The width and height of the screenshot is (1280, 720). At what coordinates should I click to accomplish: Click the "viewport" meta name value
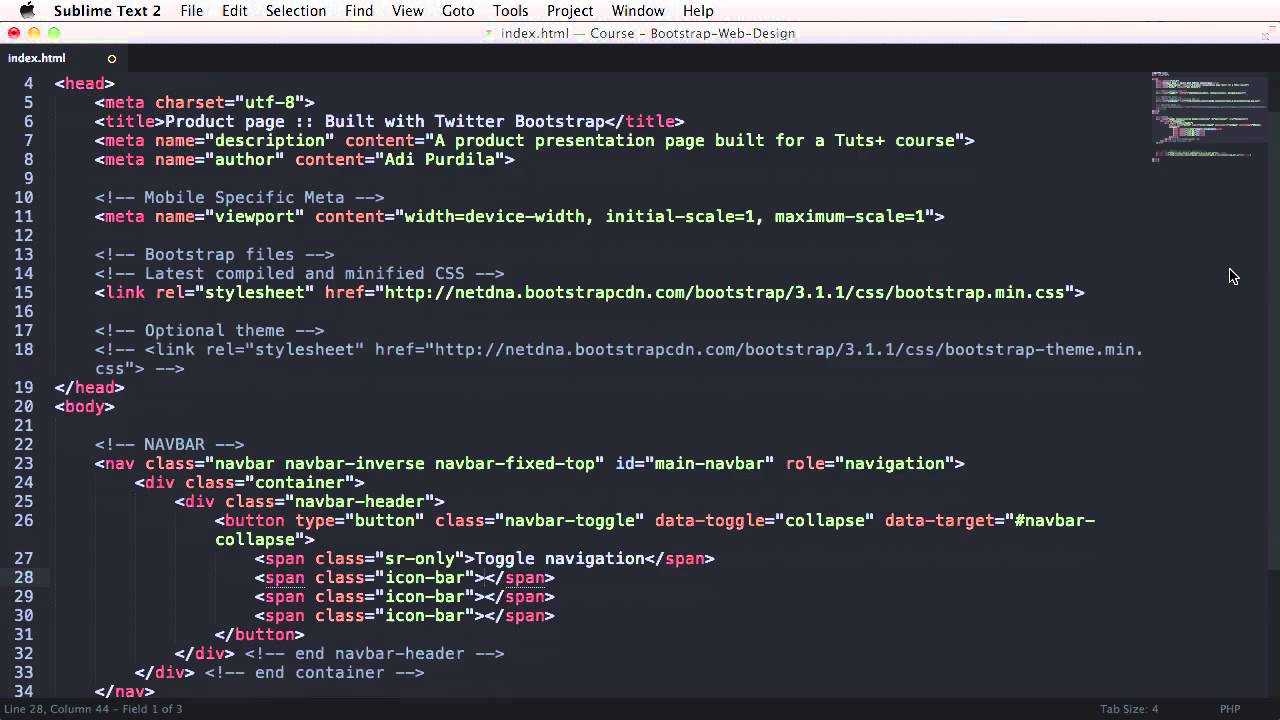(255, 217)
